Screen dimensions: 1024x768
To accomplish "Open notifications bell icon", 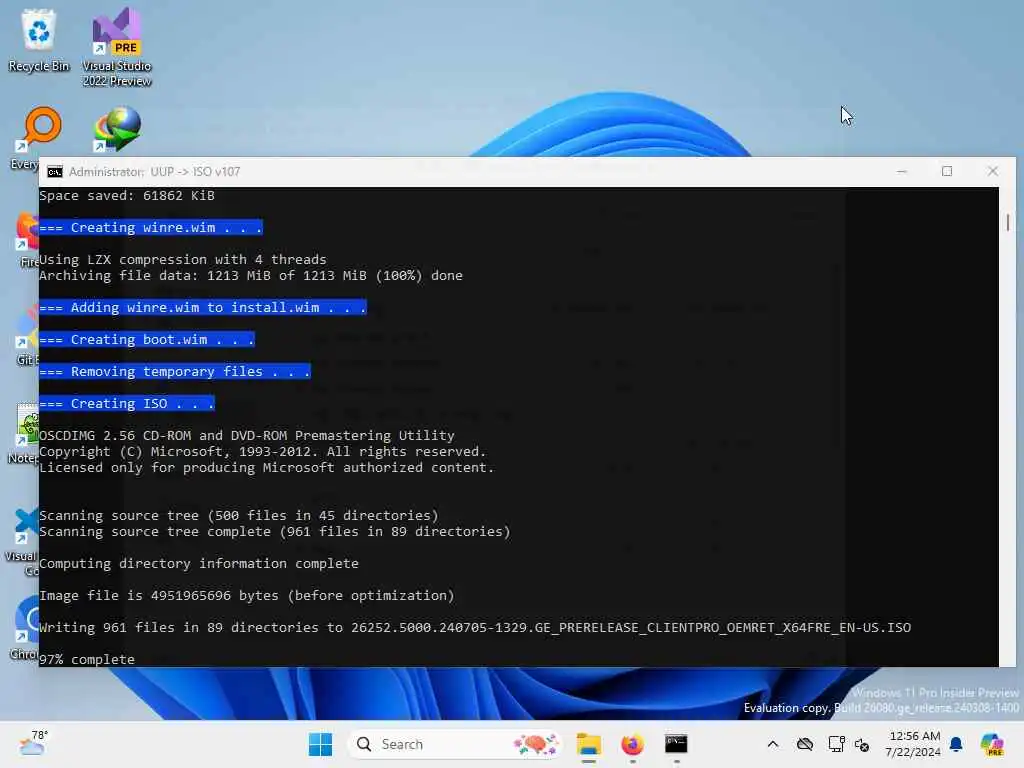I will (x=956, y=744).
